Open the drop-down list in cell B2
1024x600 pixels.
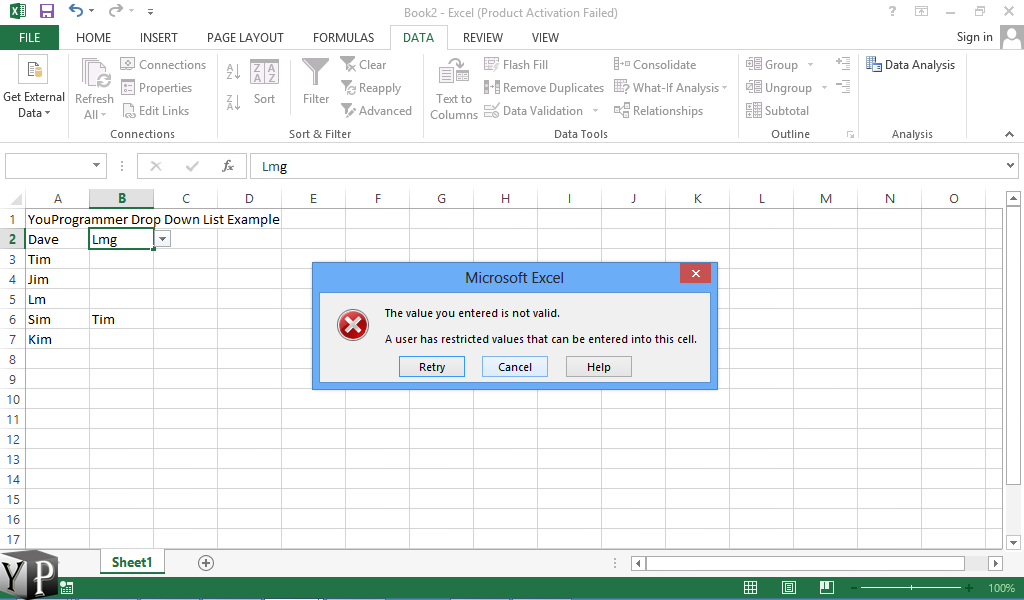162,239
